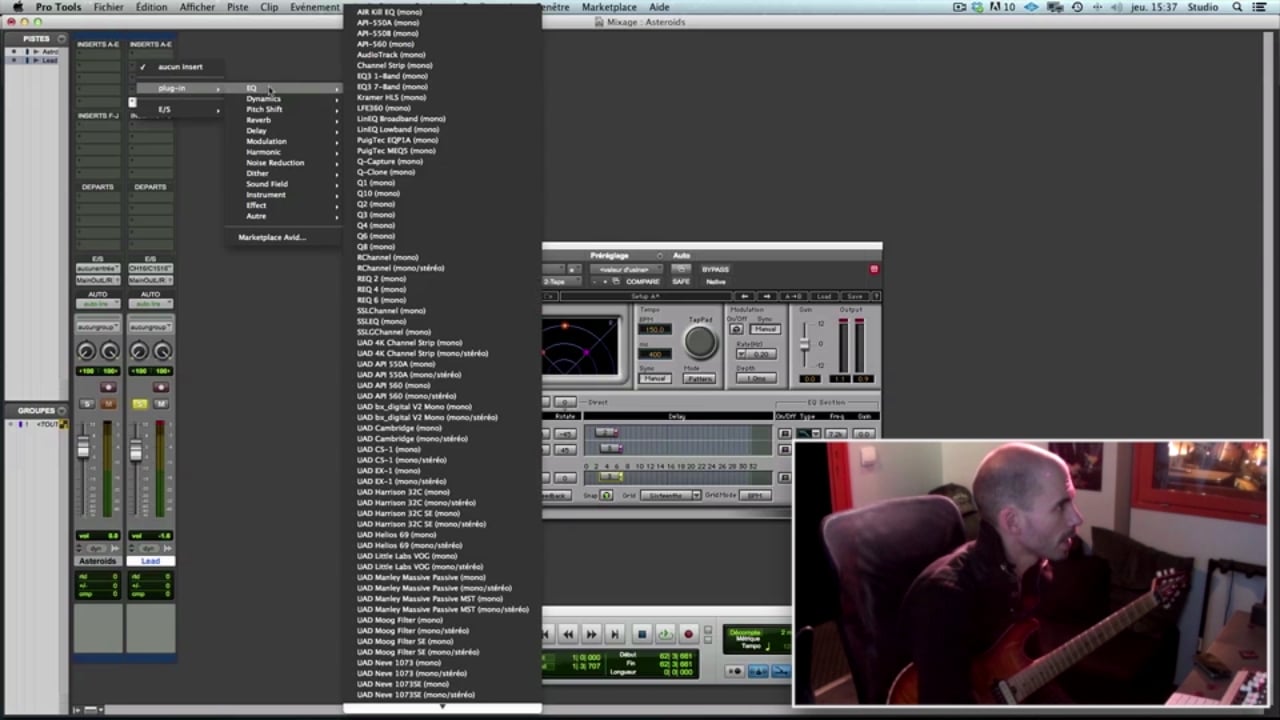The width and height of the screenshot is (1280, 720).
Task: Toggle the Snap button in delay grid
Action: (607, 495)
